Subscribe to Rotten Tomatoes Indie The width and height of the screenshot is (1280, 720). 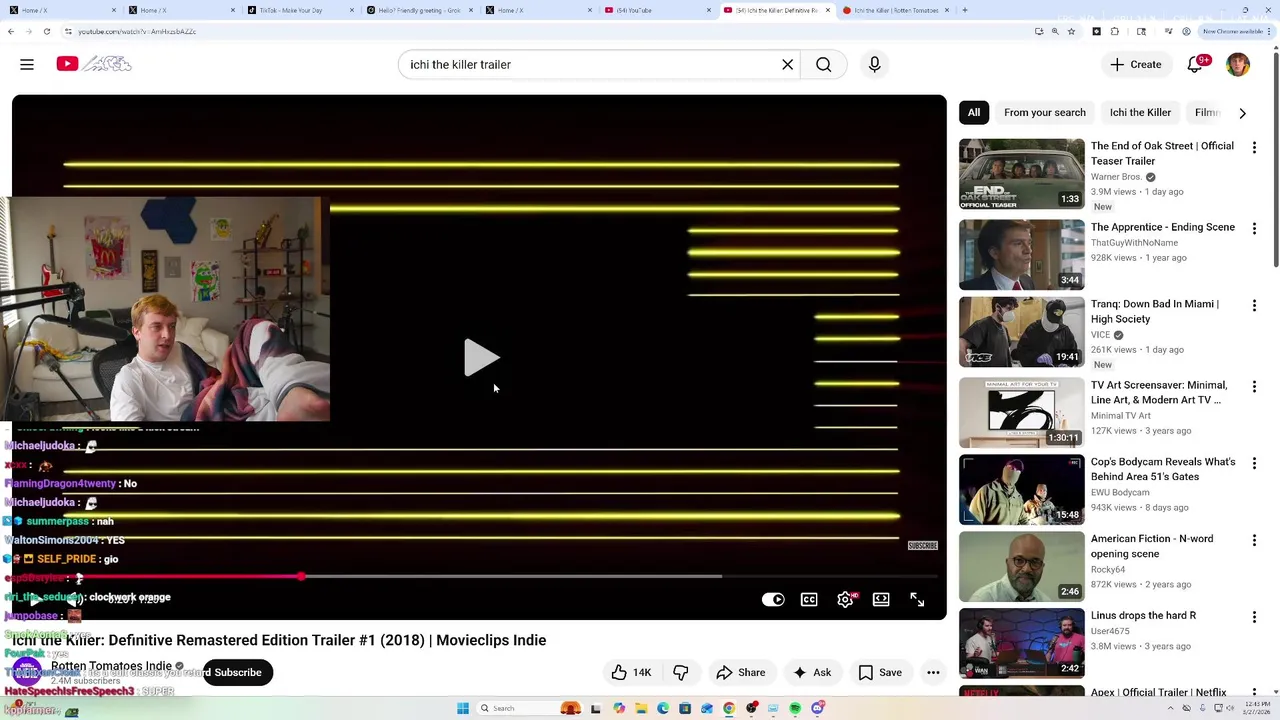238,672
